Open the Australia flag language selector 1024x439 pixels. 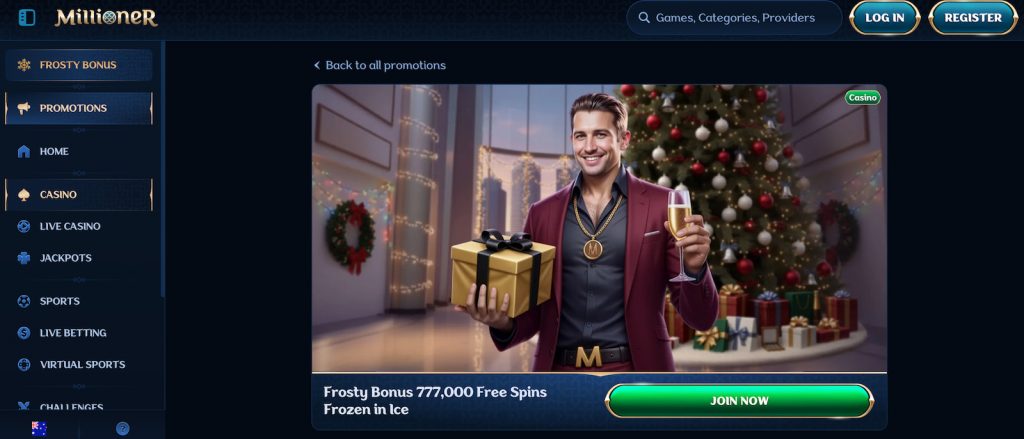(x=39, y=429)
